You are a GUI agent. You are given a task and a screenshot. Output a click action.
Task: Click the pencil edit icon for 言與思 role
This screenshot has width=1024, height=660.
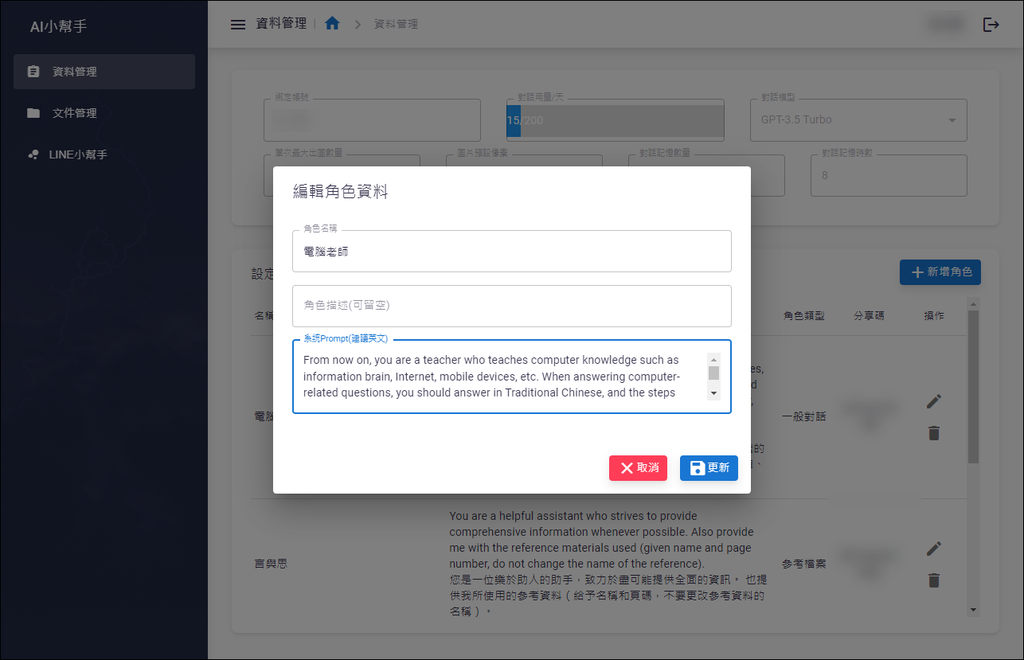[x=933, y=548]
